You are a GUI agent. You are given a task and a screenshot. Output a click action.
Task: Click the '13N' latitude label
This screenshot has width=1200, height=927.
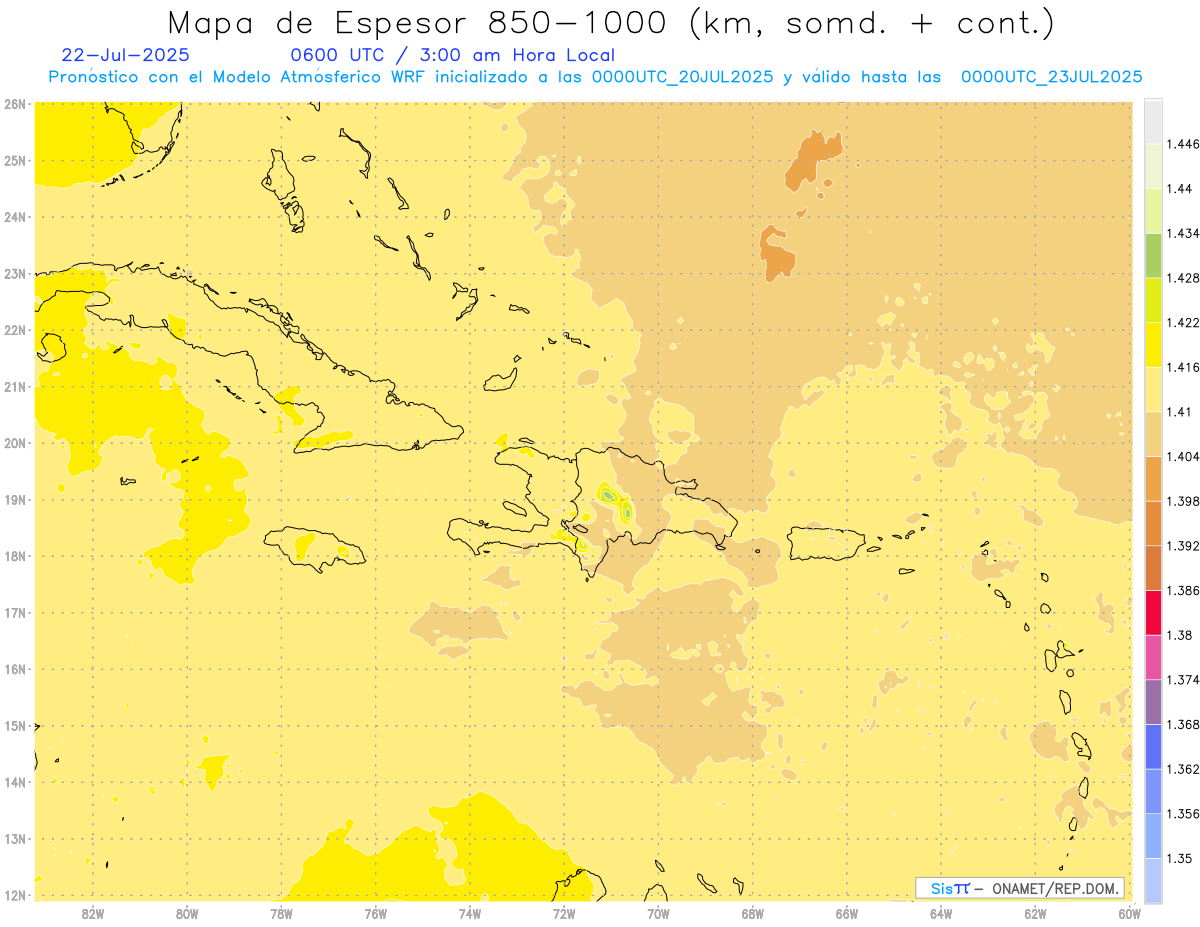[14, 839]
